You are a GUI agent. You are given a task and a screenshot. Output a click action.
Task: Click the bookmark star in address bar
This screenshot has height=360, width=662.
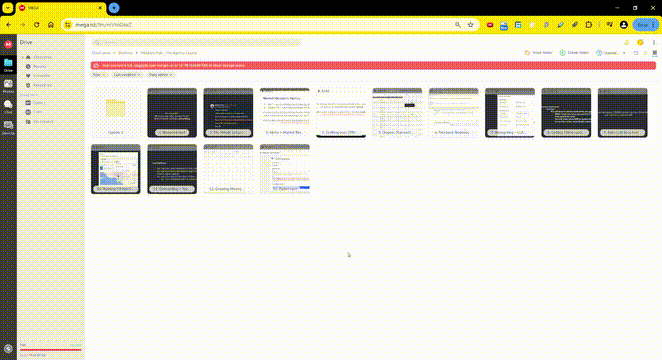click(470, 25)
